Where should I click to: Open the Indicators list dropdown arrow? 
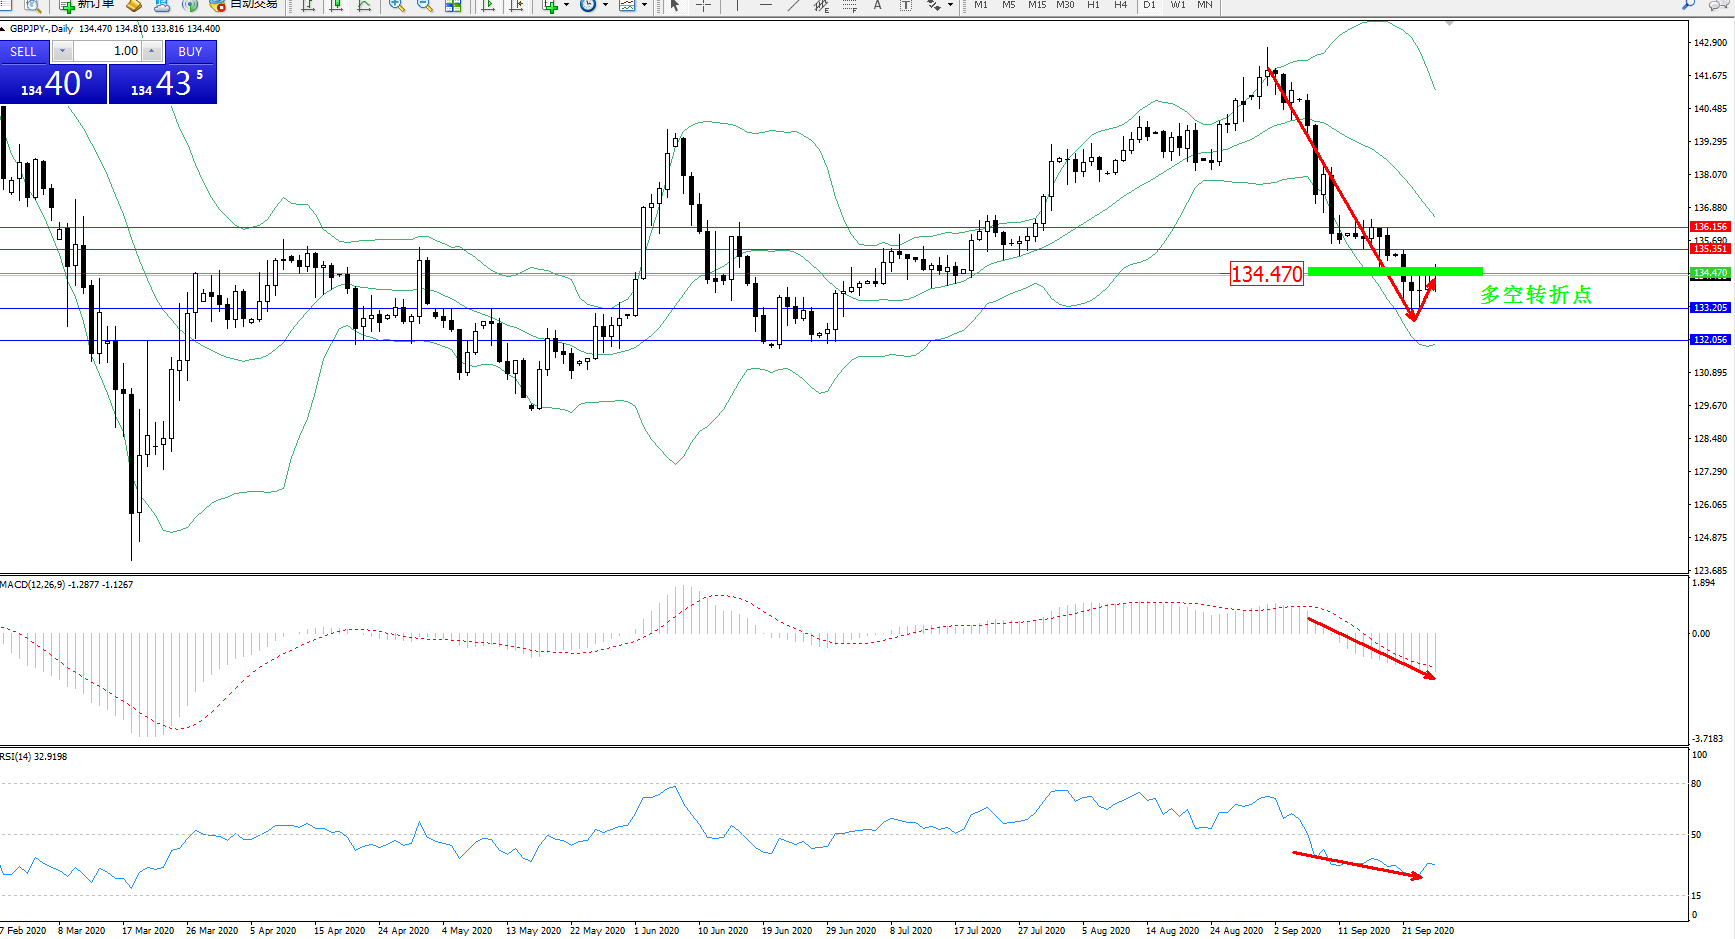click(x=566, y=5)
